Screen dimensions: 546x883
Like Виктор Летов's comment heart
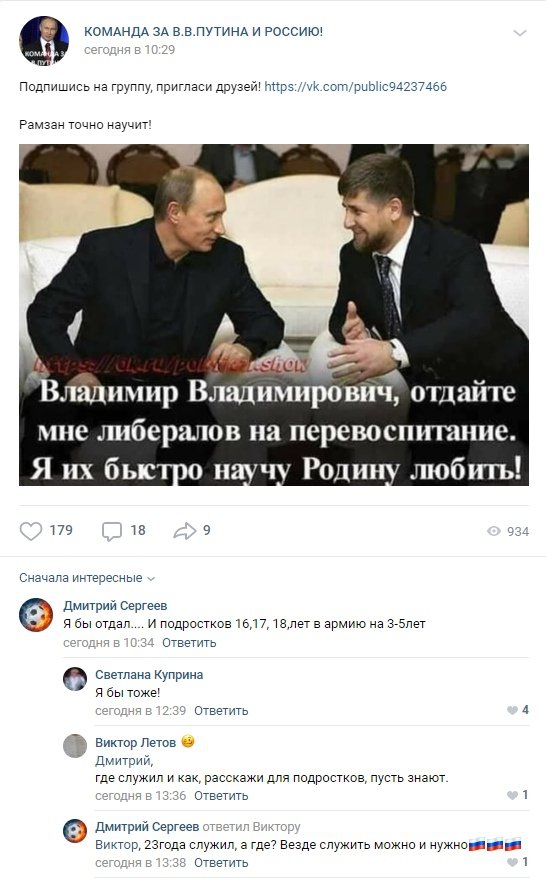click(512, 795)
